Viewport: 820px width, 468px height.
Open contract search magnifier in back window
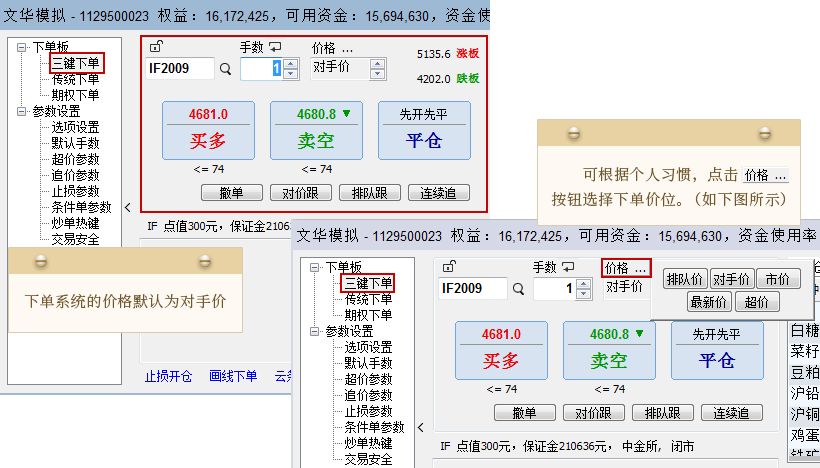(225, 69)
